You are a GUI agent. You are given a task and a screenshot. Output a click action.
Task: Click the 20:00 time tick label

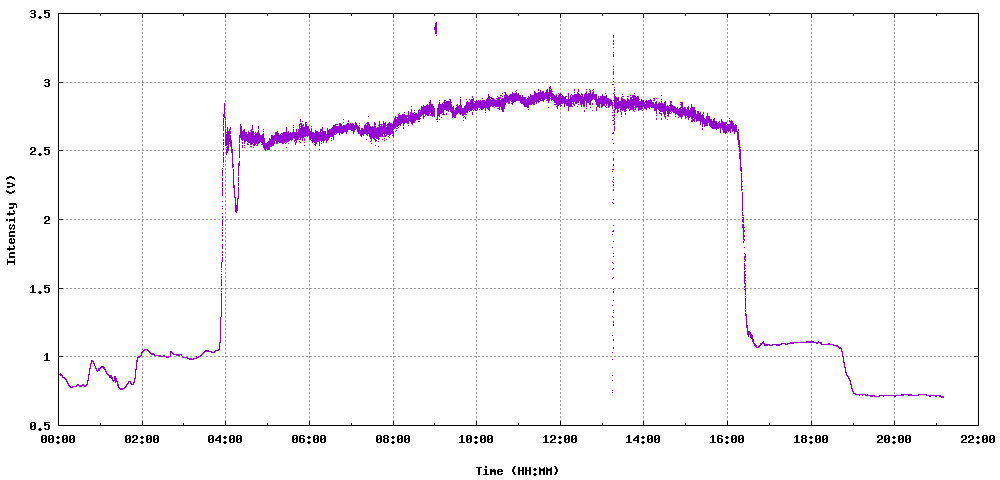point(894,439)
